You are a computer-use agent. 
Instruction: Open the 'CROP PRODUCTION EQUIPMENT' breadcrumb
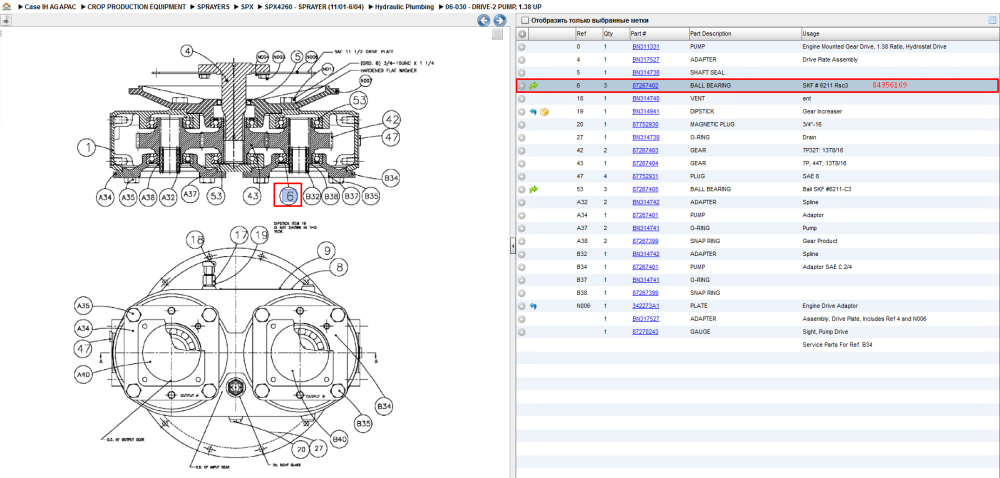point(137,6)
